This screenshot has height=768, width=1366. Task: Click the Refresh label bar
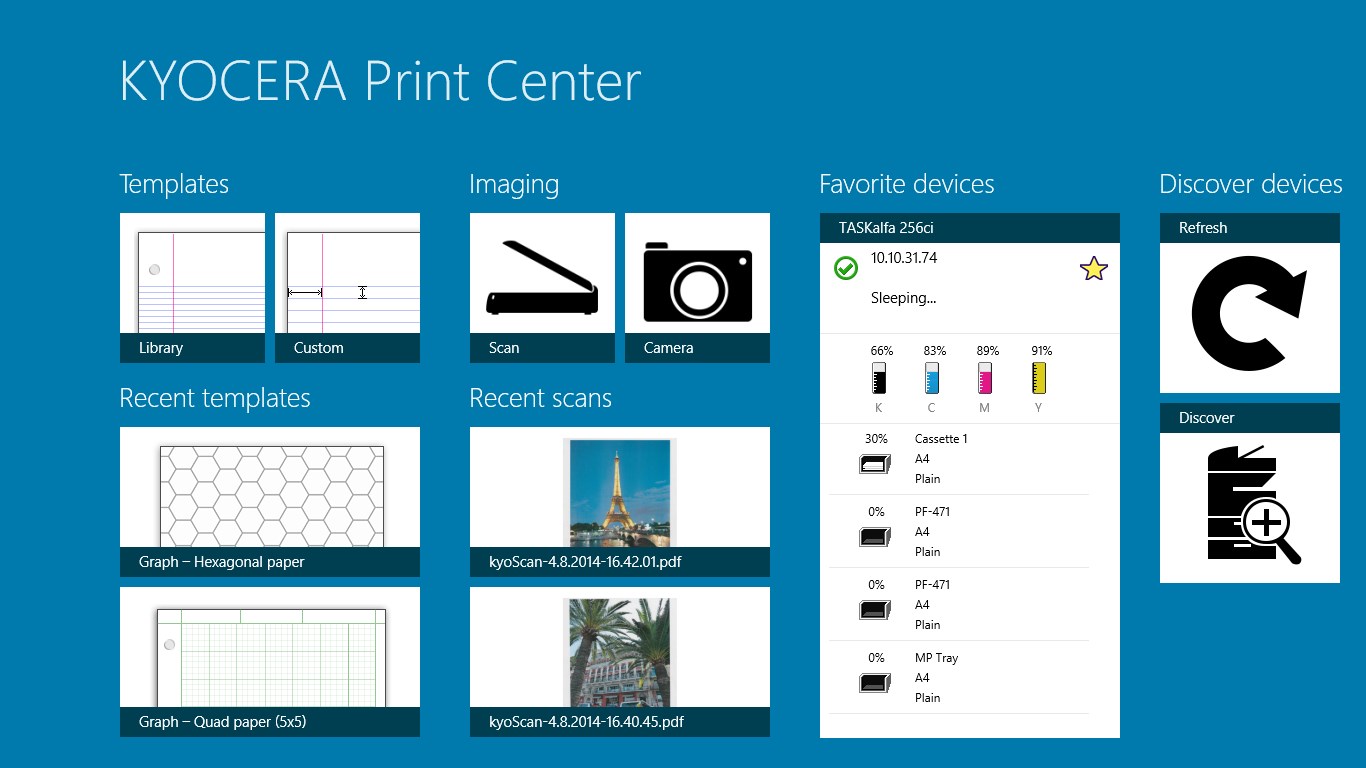[x=1250, y=228]
